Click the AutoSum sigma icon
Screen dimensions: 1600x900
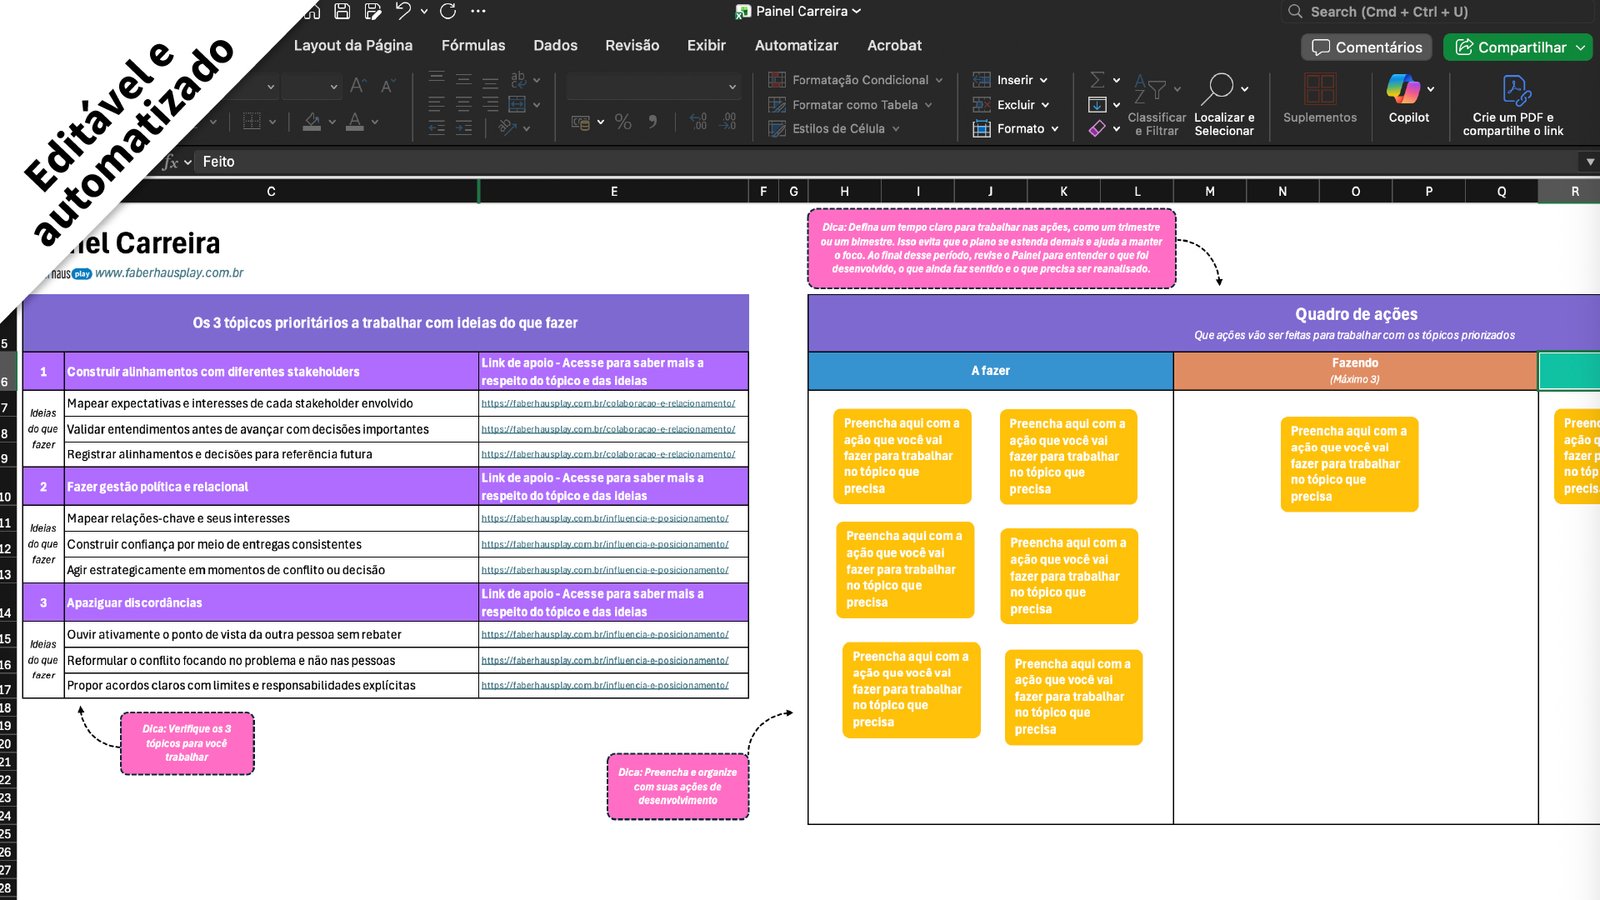pos(1097,80)
